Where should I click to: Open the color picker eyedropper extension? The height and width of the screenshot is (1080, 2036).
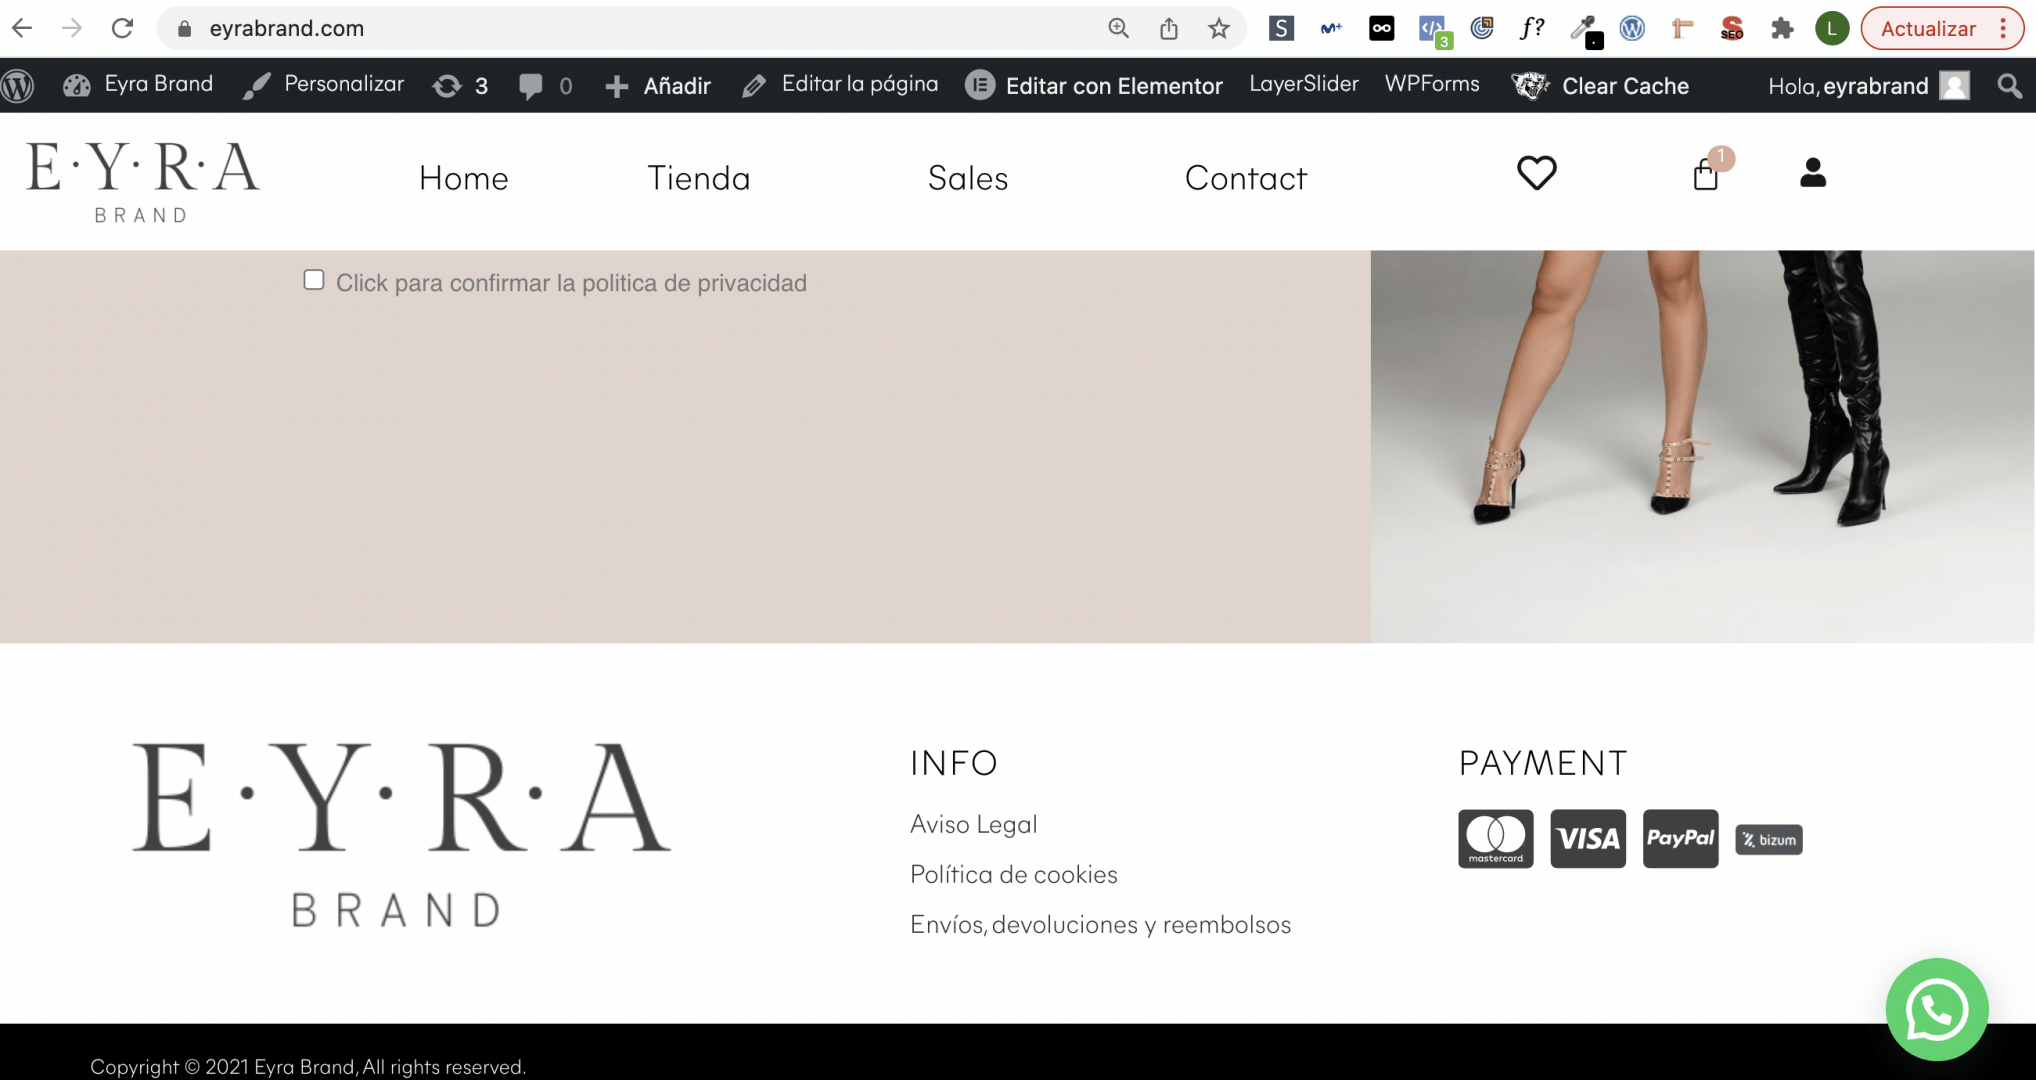(x=1585, y=30)
